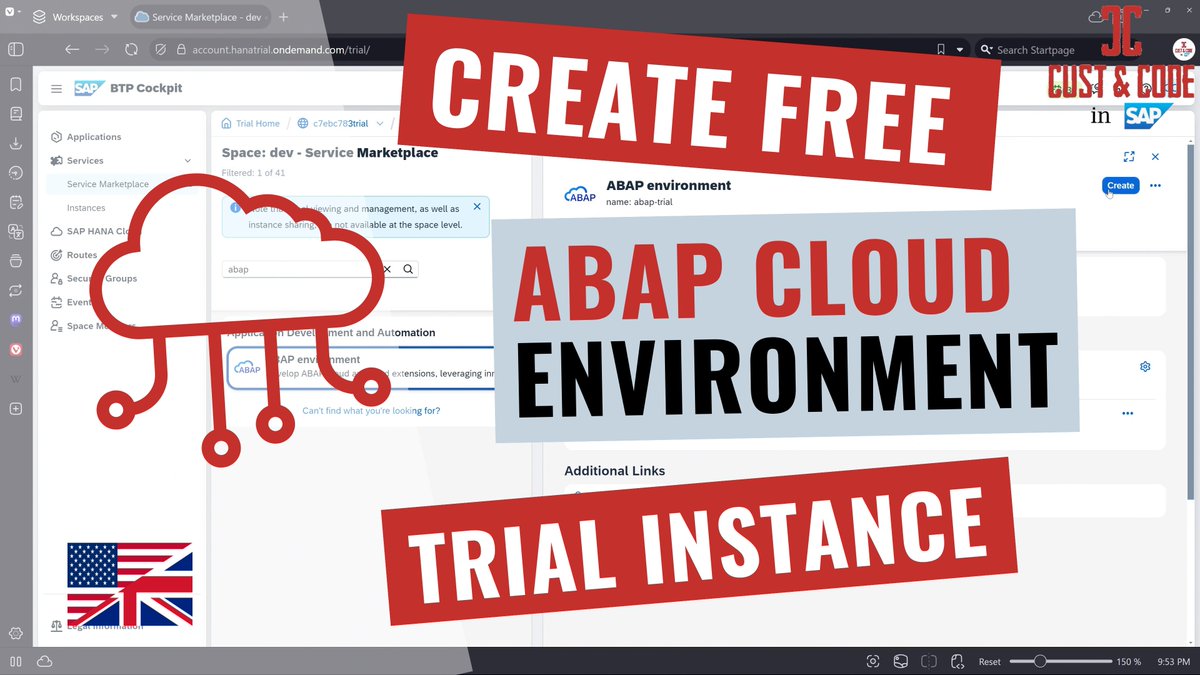Close the ABAP environment details panel
The width and height of the screenshot is (1200, 675).
[x=1155, y=157]
